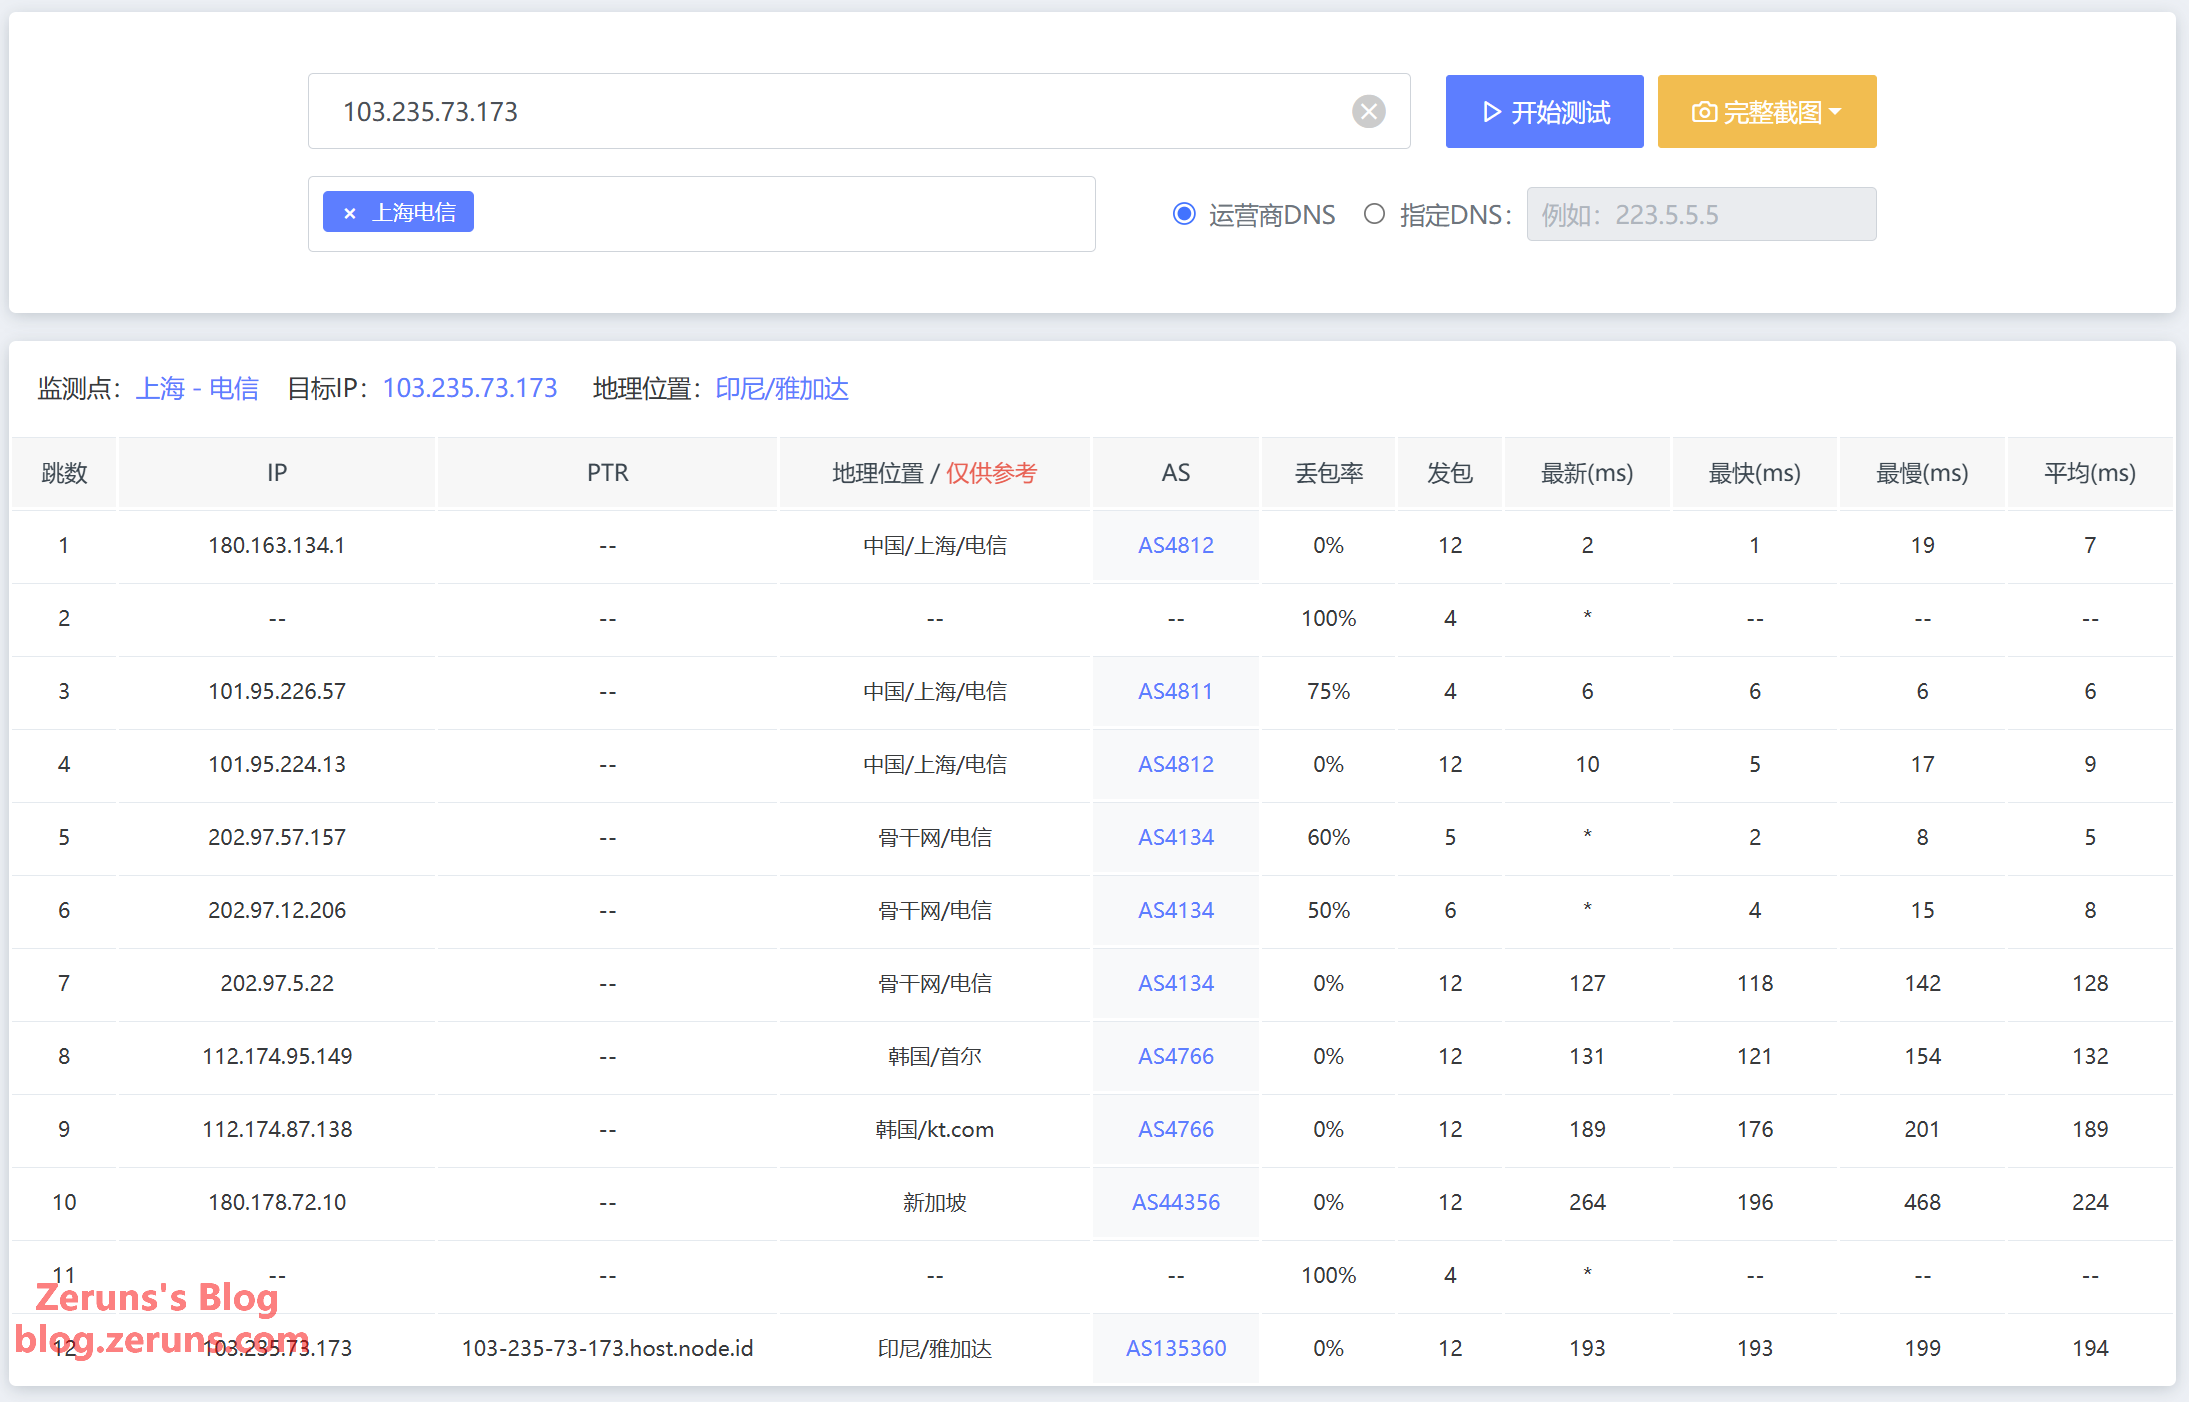
Task: Open the monitoring node selector box
Action: pos(780,214)
